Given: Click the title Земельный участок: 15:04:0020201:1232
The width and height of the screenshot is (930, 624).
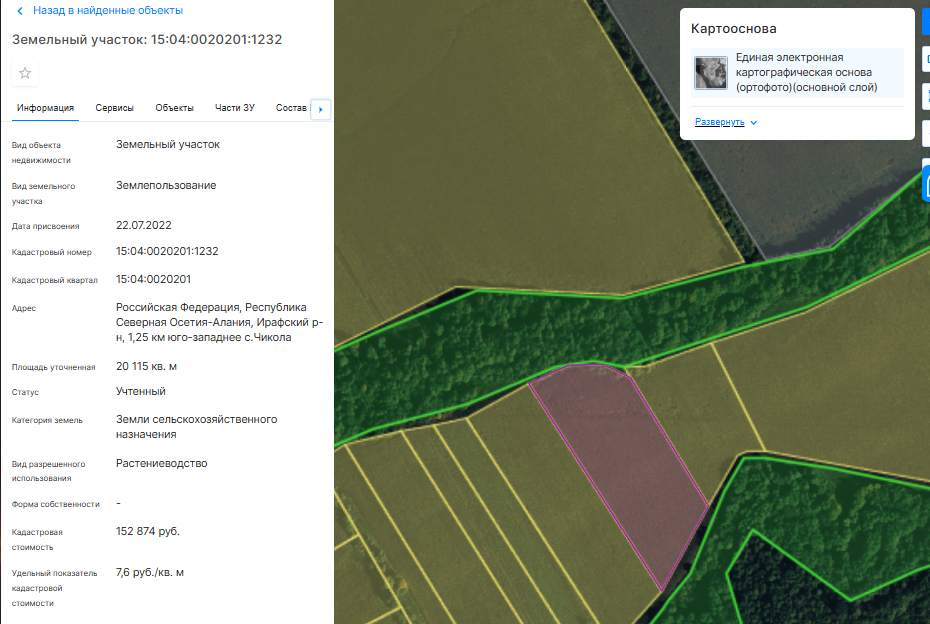Looking at the screenshot, I should tap(147, 40).
